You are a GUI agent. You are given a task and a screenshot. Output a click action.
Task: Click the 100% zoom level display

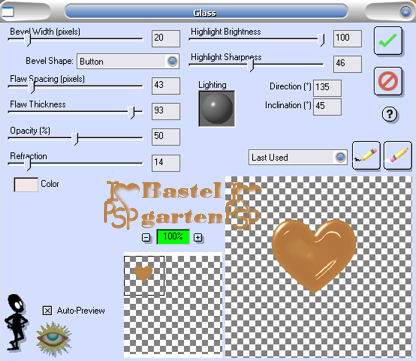click(173, 237)
